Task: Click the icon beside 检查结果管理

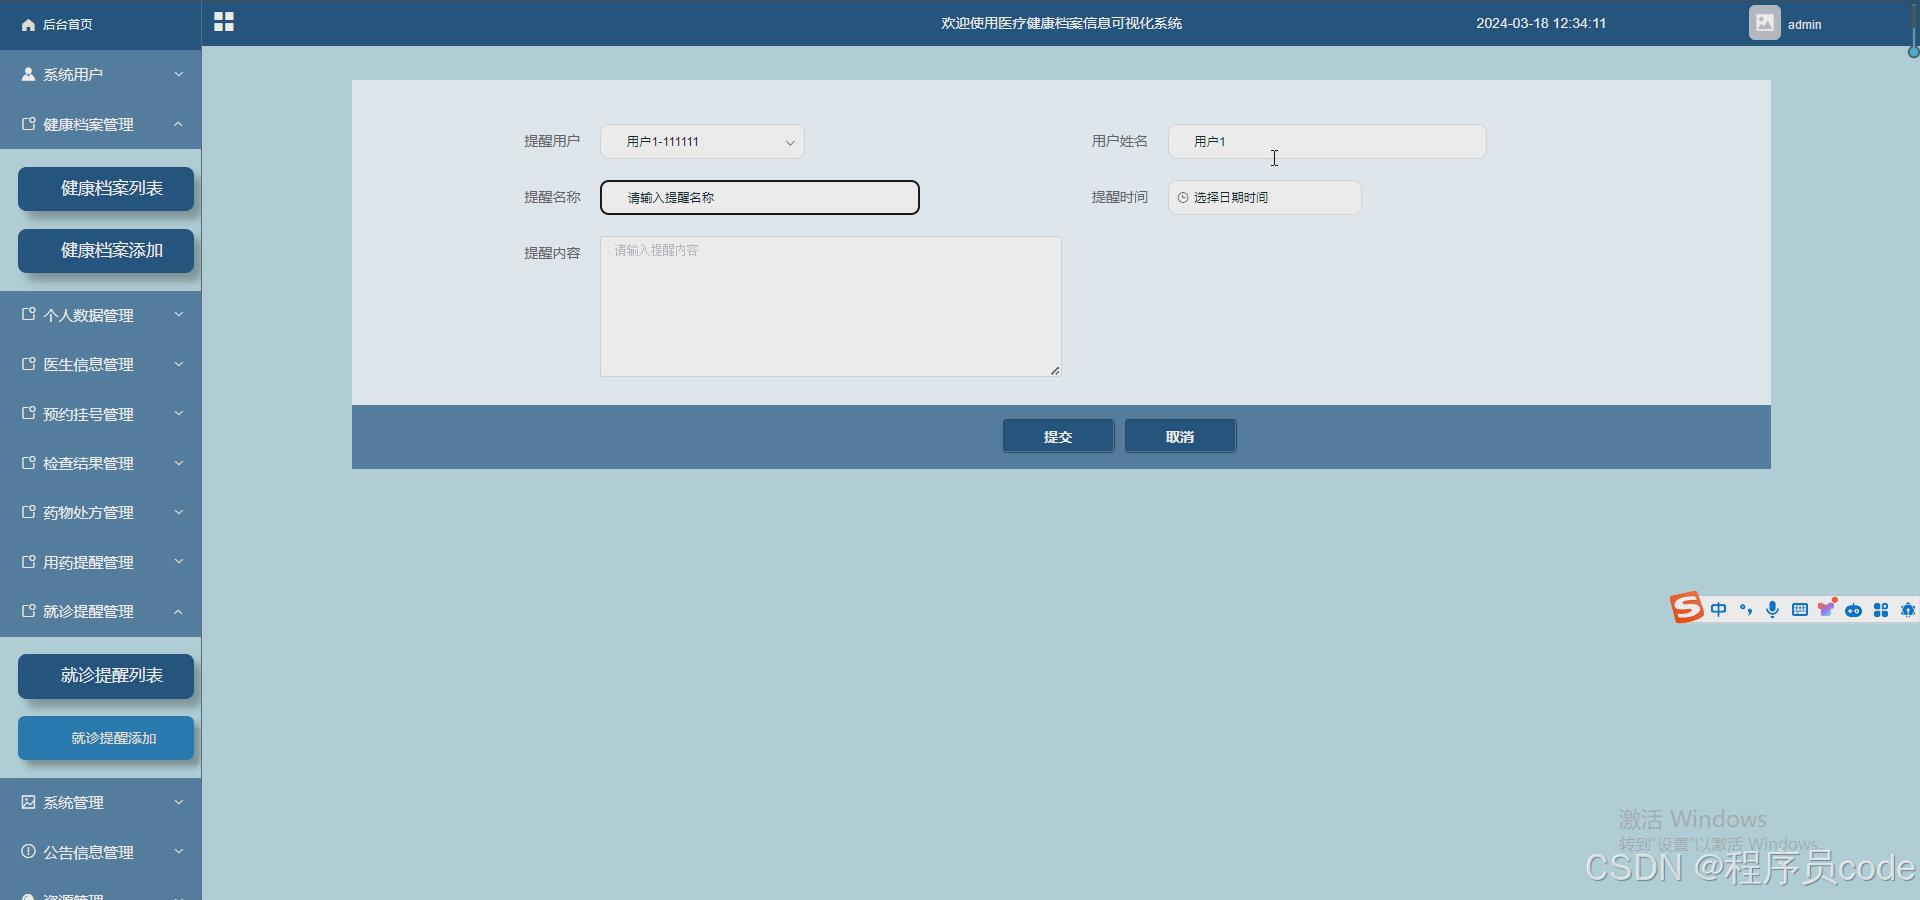Action: [x=28, y=463]
